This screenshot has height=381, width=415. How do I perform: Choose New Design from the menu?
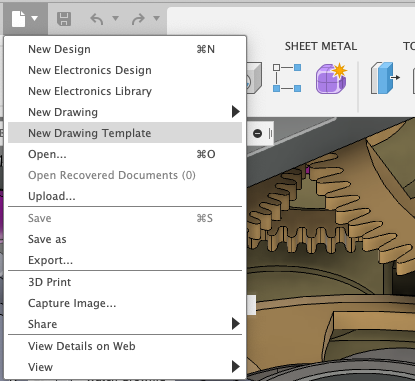tap(125, 49)
